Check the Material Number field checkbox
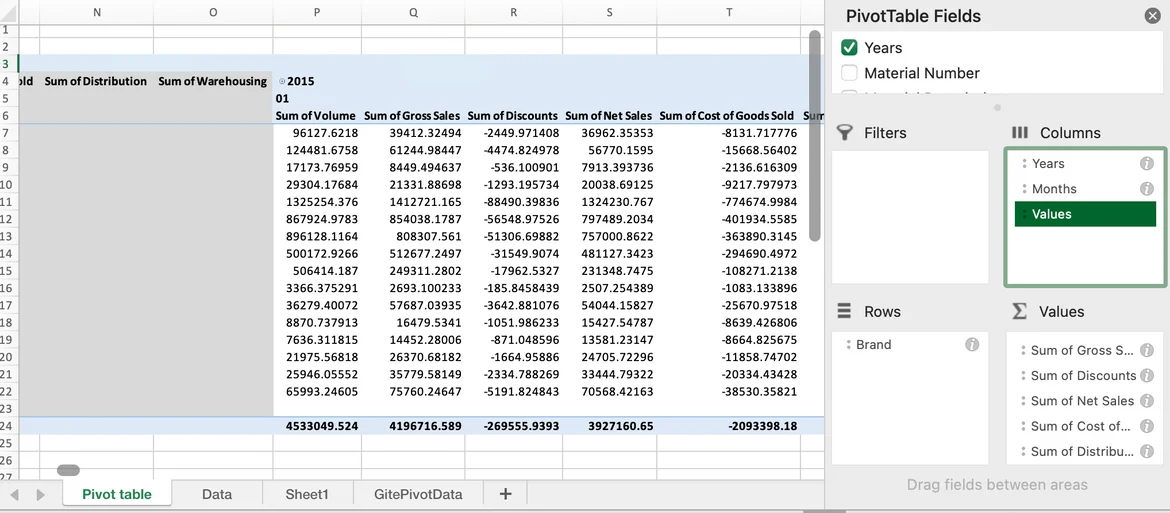1170x513 pixels. [x=850, y=73]
